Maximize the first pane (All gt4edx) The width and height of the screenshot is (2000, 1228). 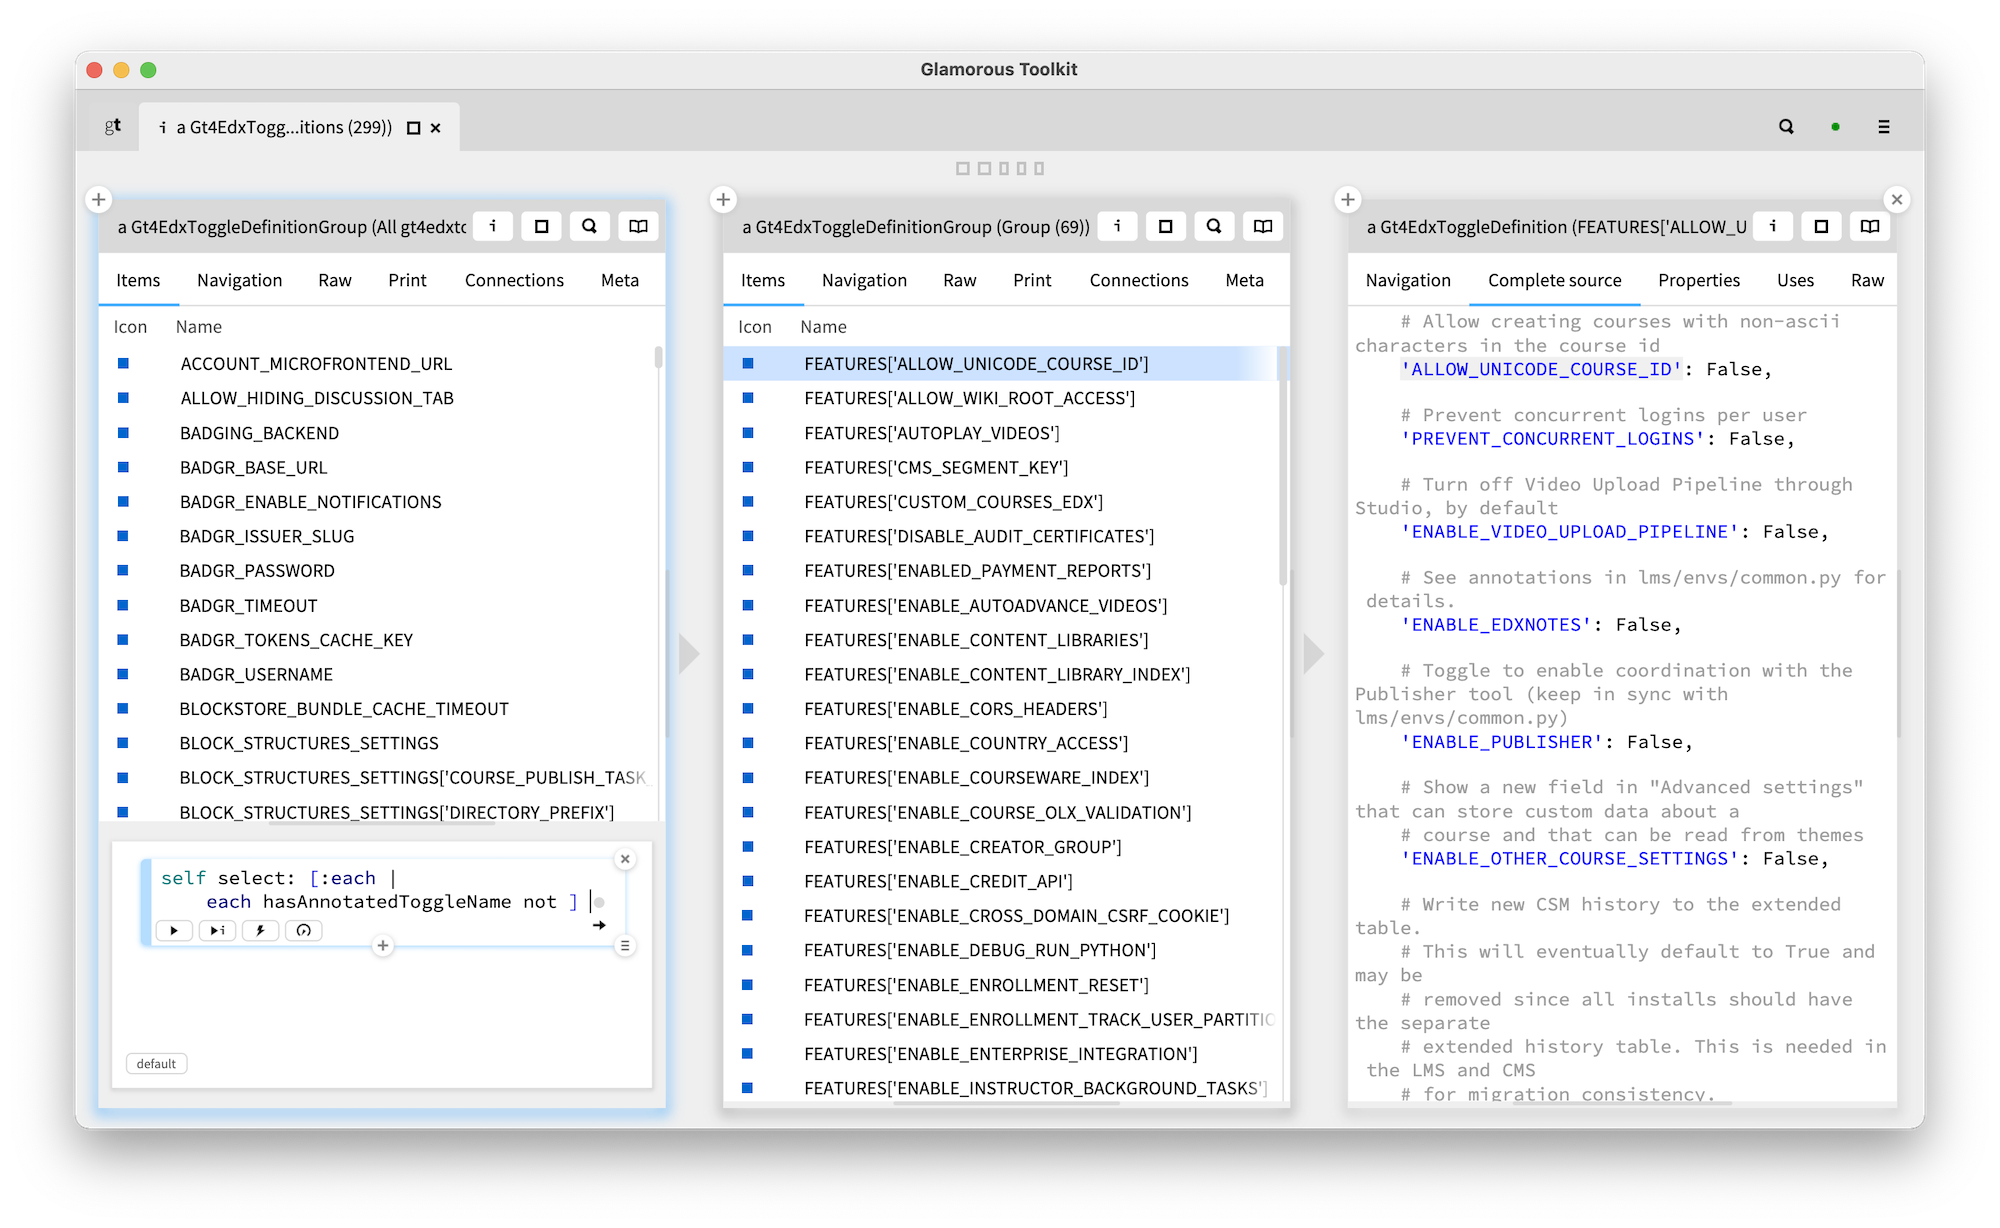(542, 226)
